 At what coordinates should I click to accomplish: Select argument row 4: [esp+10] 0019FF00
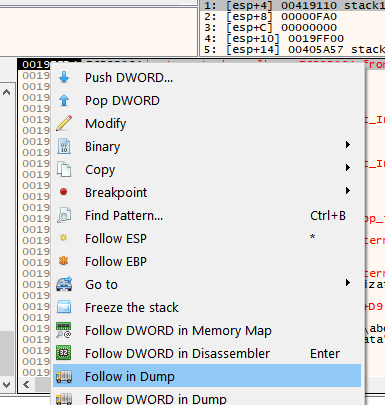tap(292, 38)
